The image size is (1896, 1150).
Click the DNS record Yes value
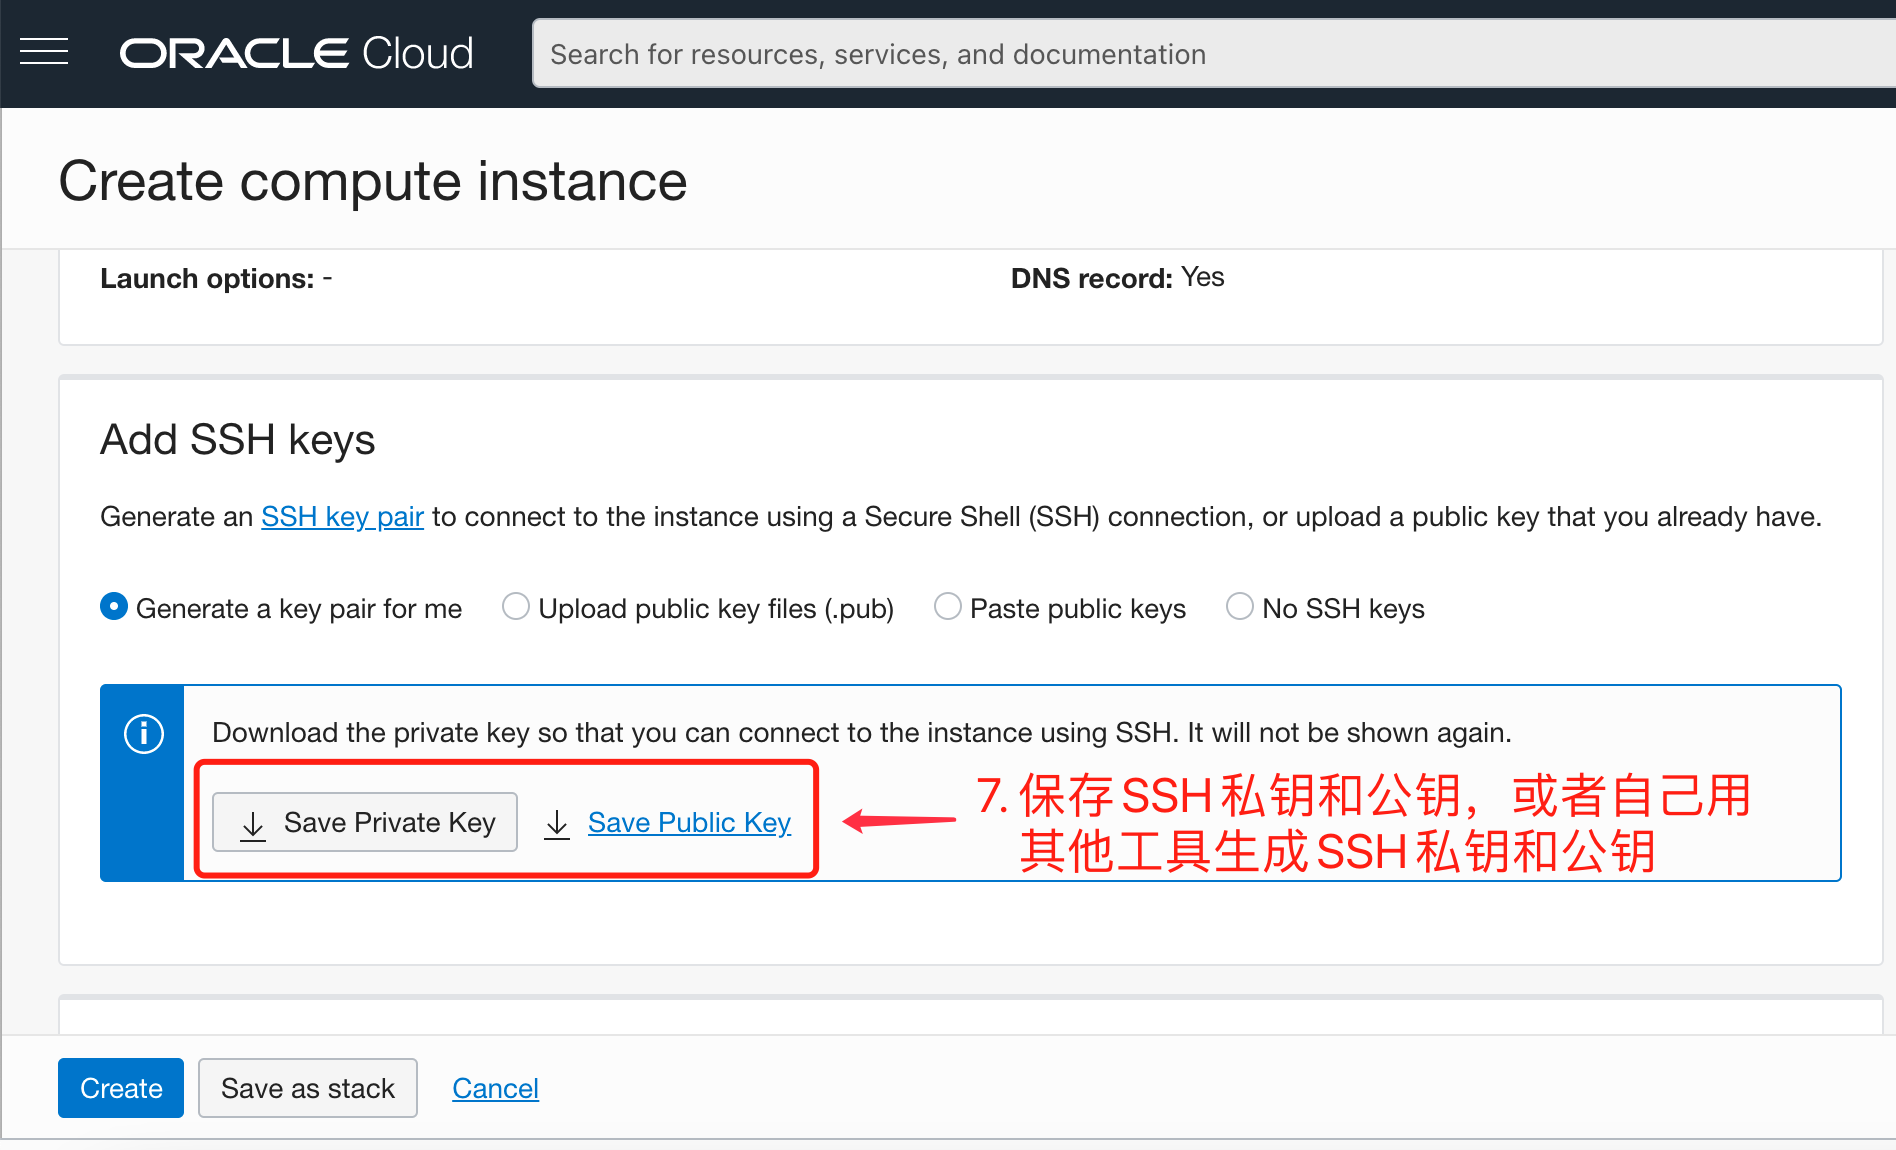pos(1202,277)
